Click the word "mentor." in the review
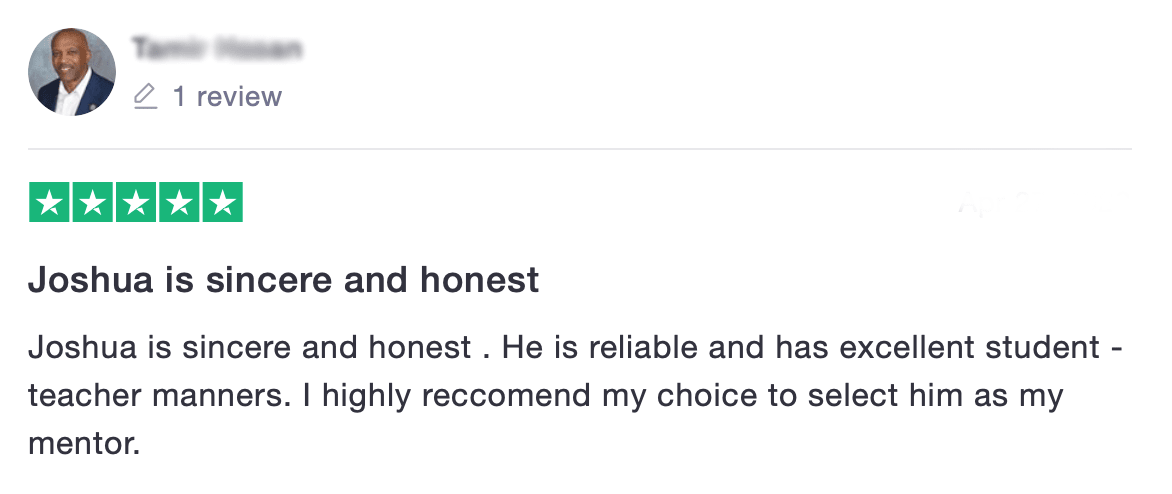The image size is (1172, 494). click(x=84, y=445)
